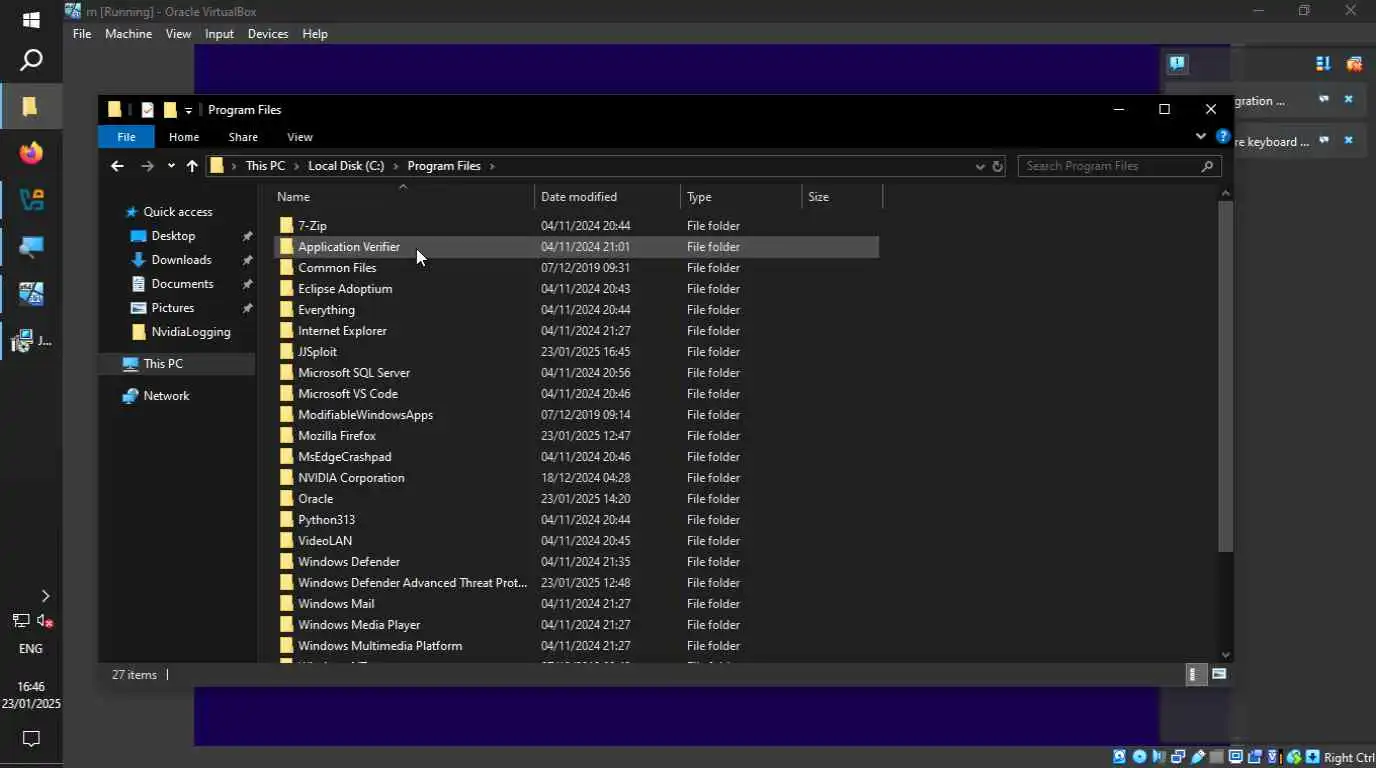
Task: Switch to large icons view layout
Action: coord(1219,675)
